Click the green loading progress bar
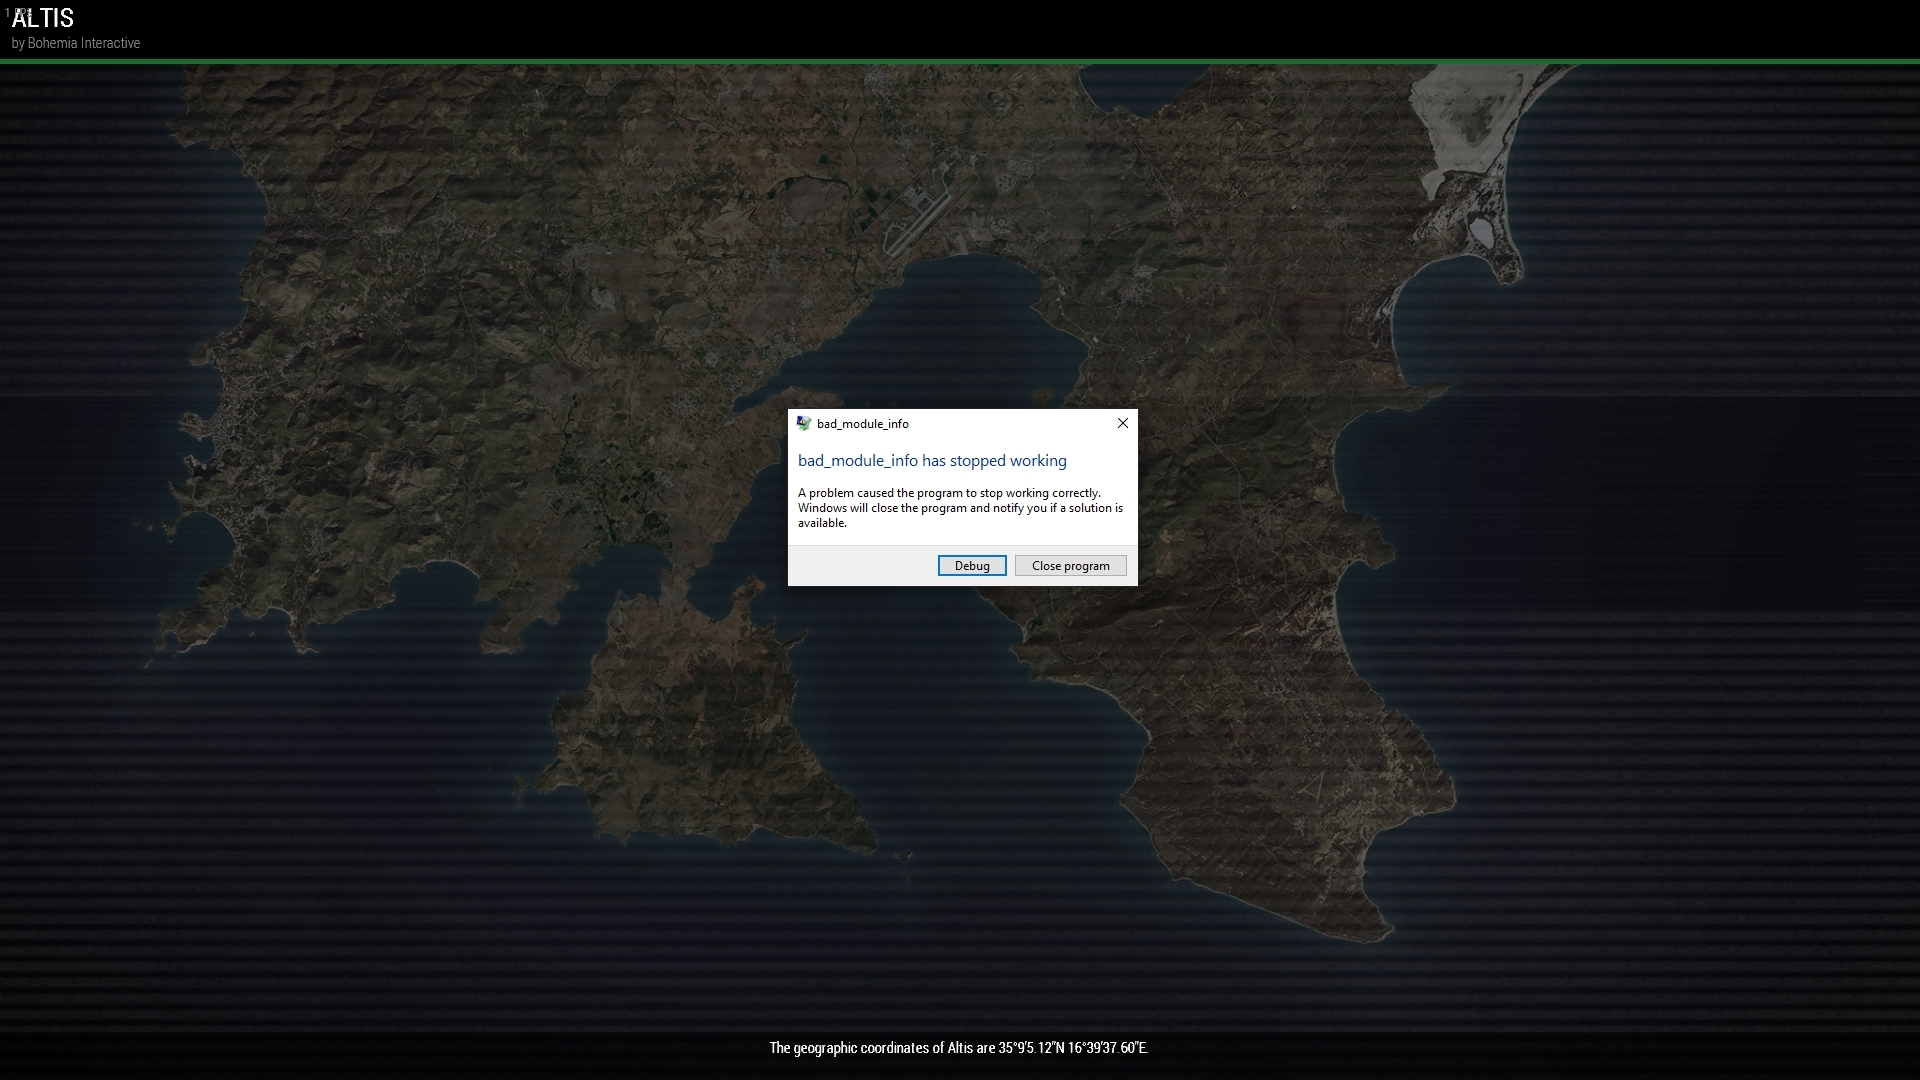 pos(960,62)
